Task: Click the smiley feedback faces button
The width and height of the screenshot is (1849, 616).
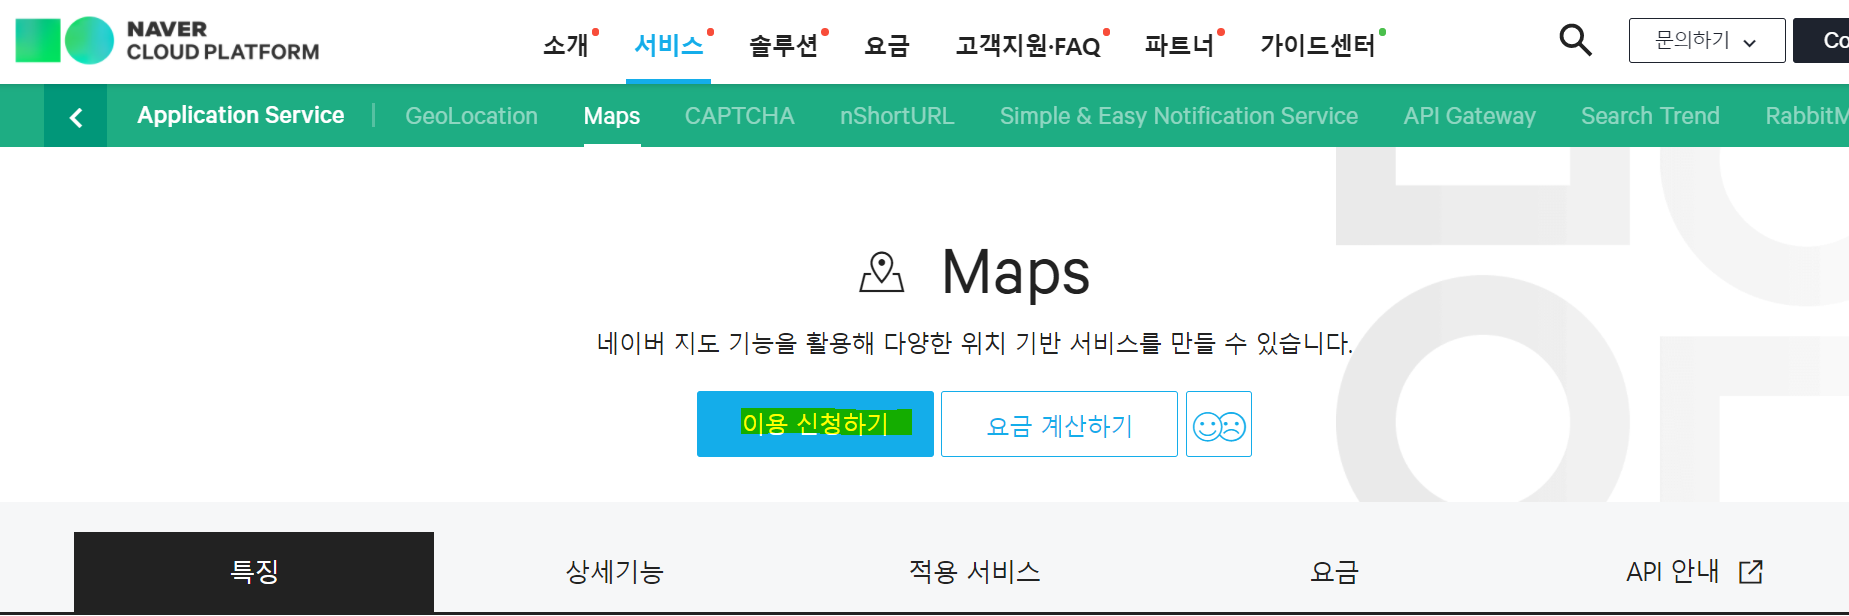Action: point(1219,425)
